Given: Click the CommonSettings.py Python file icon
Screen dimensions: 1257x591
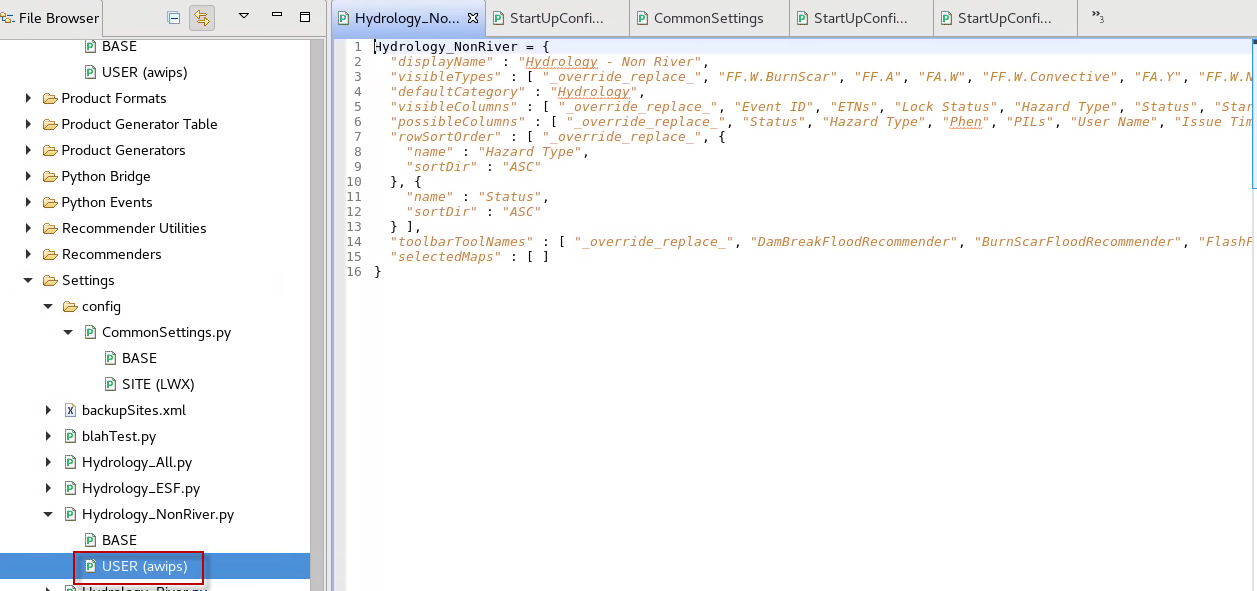Looking at the screenshot, I should 90,332.
